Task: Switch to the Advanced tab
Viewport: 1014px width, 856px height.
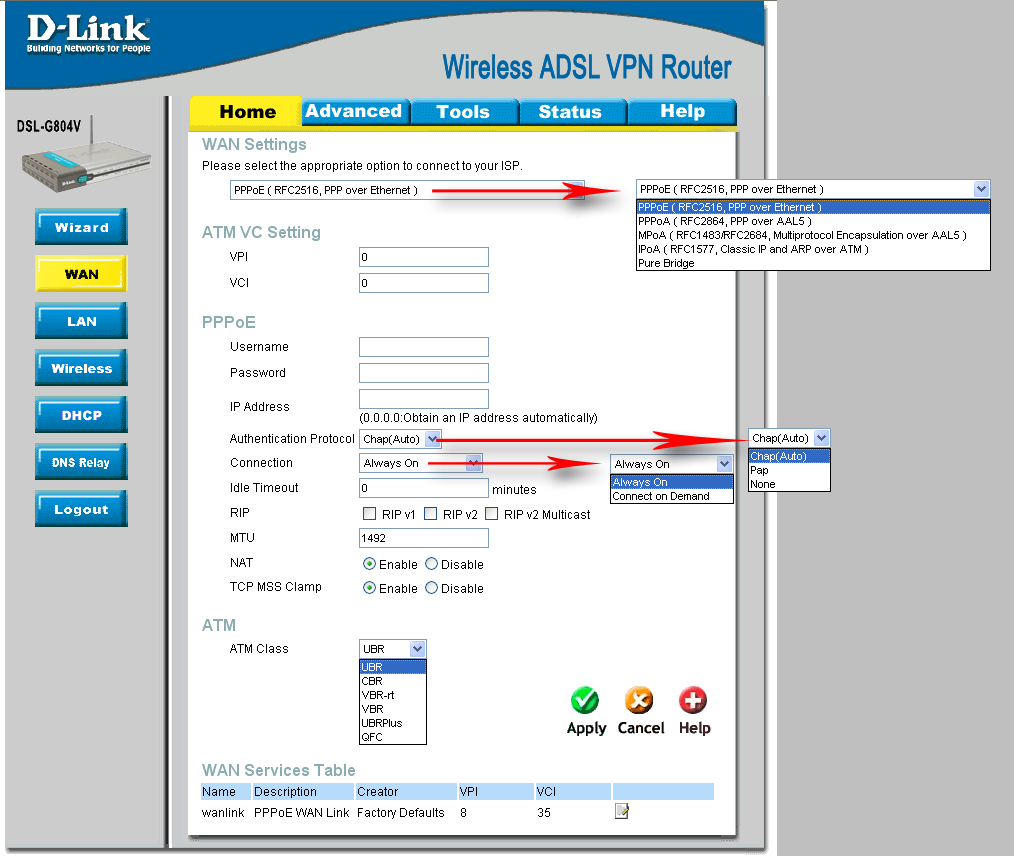Action: 354,111
